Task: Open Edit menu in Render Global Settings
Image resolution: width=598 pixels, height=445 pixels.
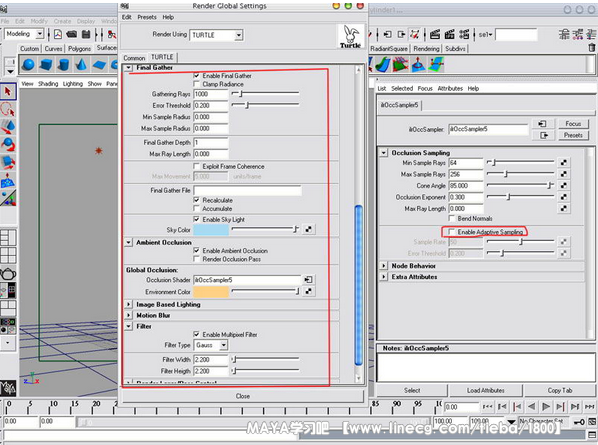Action: pyautogui.click(x=127, y=17)
